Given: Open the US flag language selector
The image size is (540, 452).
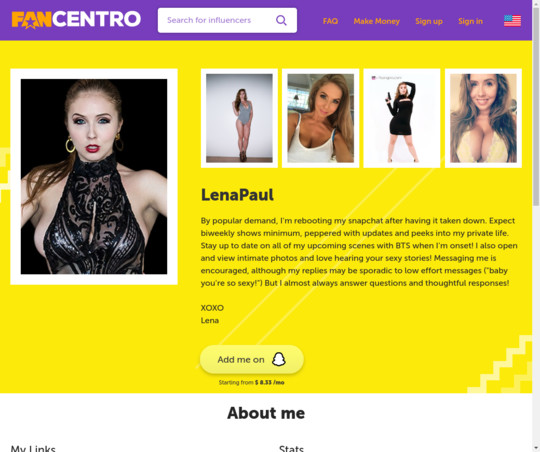Looking at the screenshot, I should (x=512, y=21).
